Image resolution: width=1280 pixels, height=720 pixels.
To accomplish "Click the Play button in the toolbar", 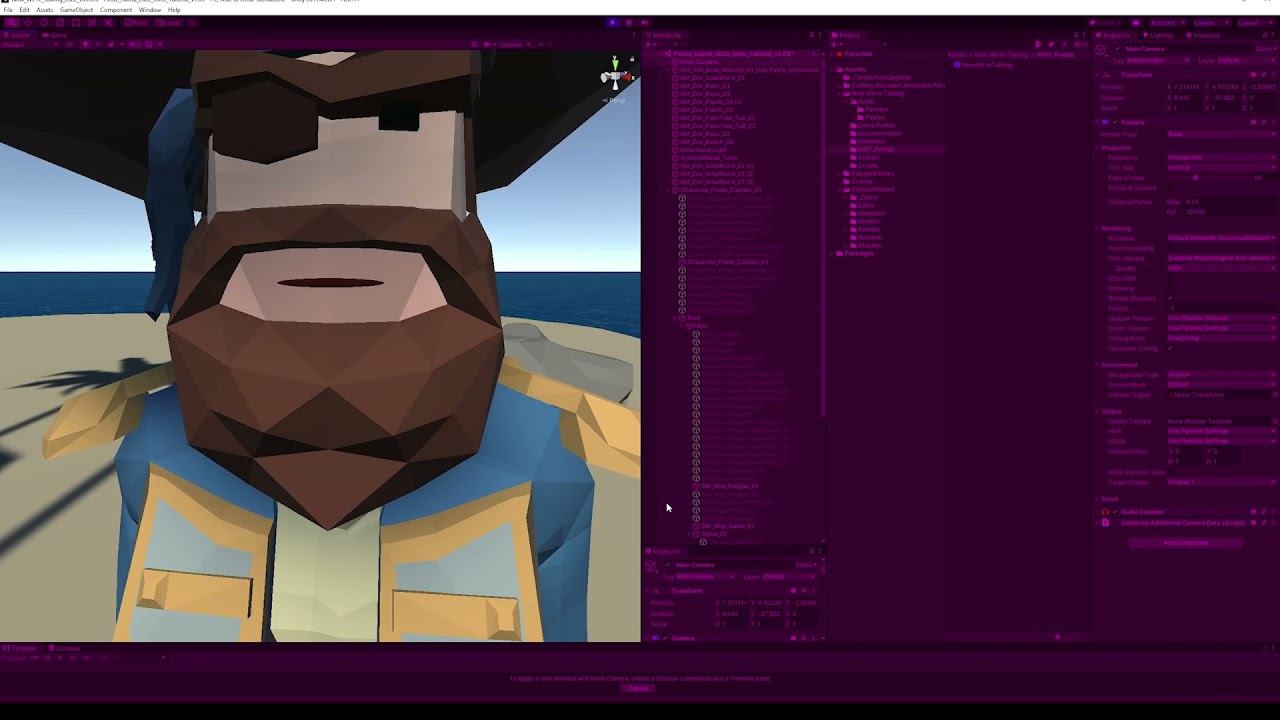I will [613, 22].
